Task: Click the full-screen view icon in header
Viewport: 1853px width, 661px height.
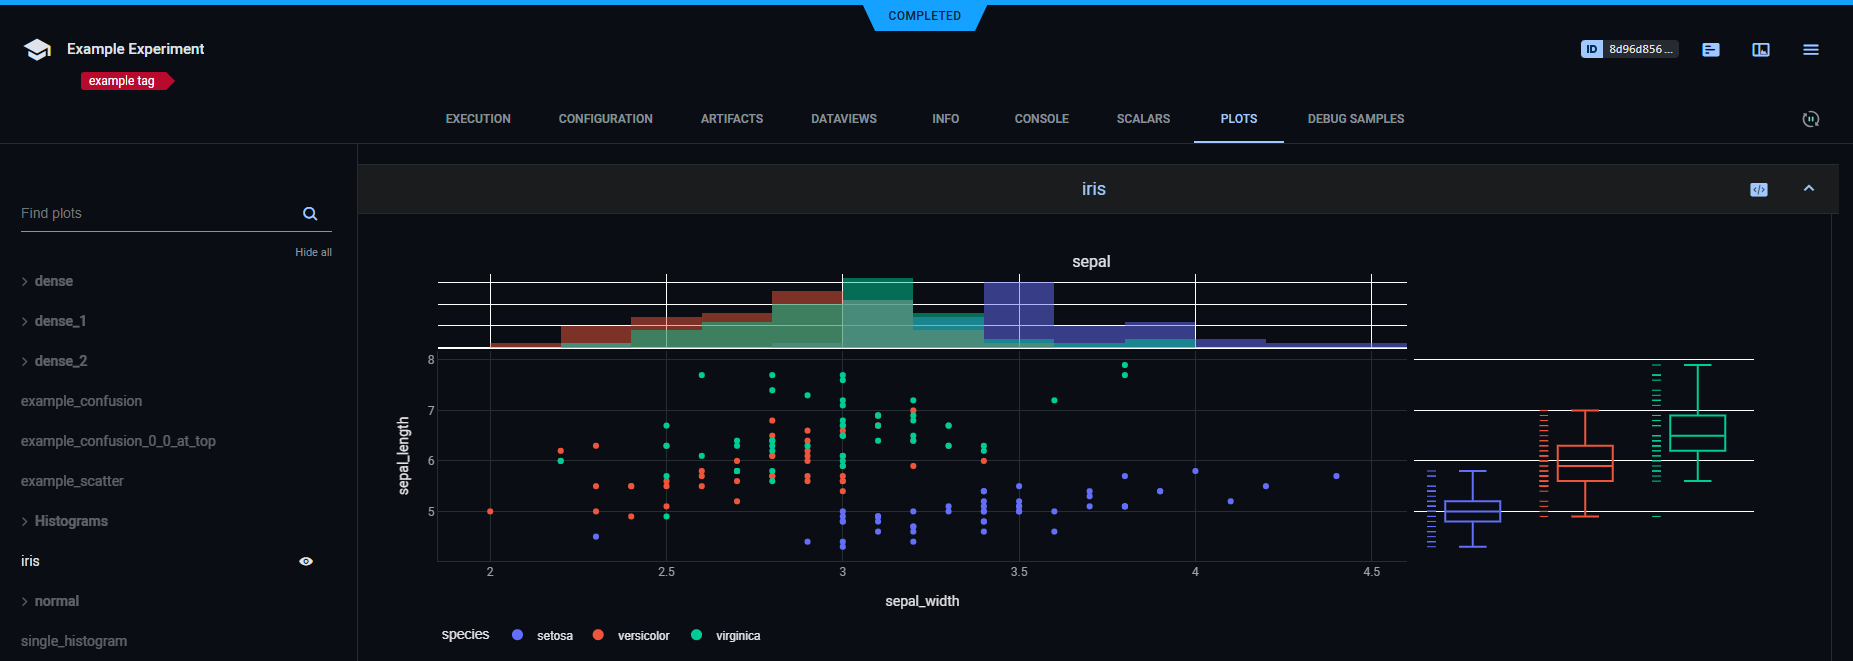Action: (1760, 50)
